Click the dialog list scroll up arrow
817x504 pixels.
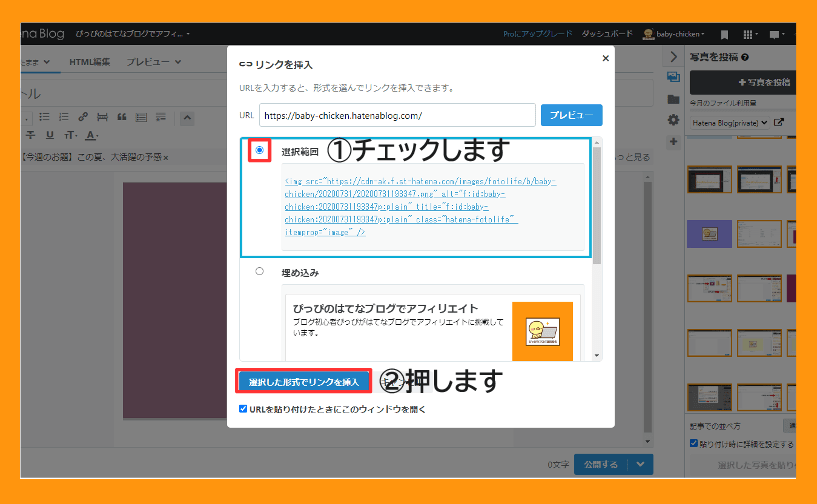pos(597,142)
